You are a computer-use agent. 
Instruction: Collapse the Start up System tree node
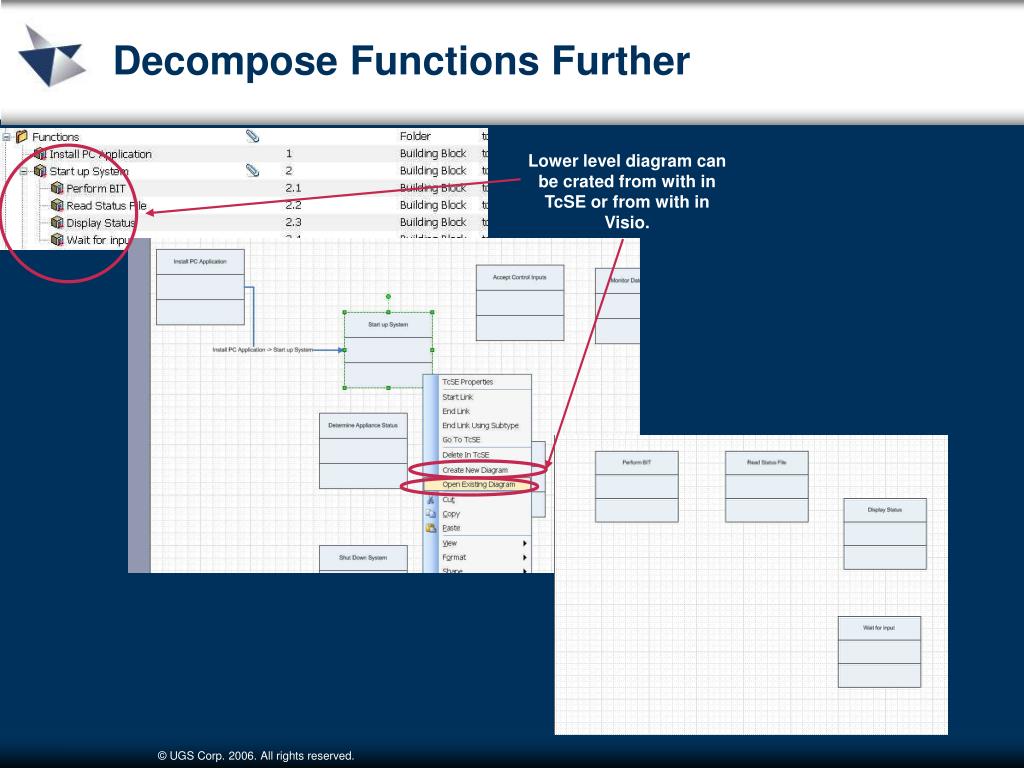click(x=24, y=171)
